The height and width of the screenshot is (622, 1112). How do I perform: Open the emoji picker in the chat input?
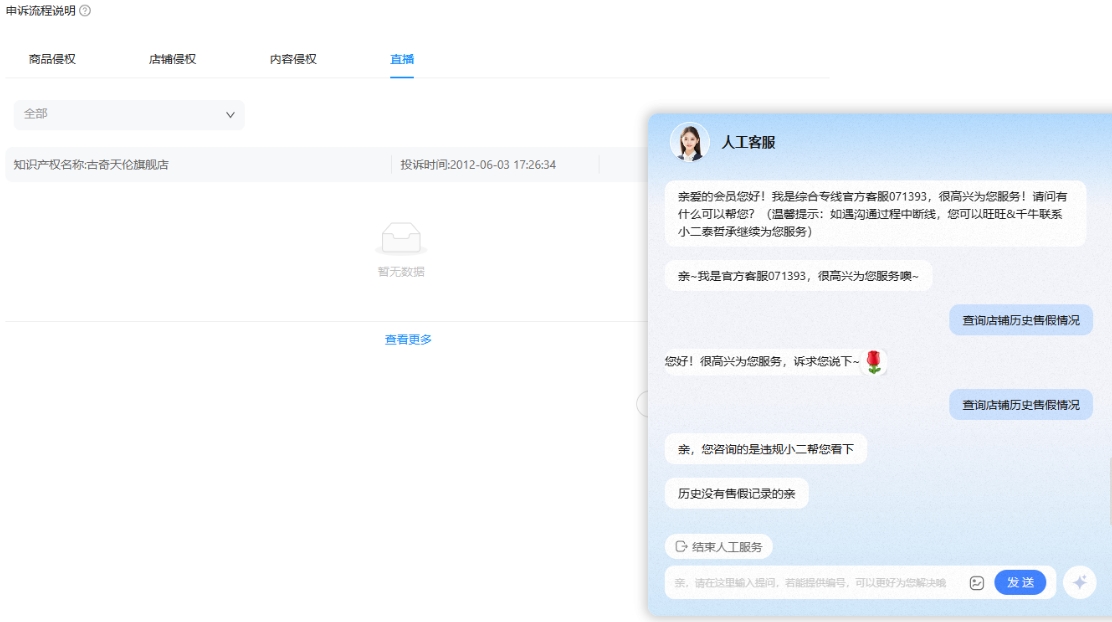click(x=977, y=583)
